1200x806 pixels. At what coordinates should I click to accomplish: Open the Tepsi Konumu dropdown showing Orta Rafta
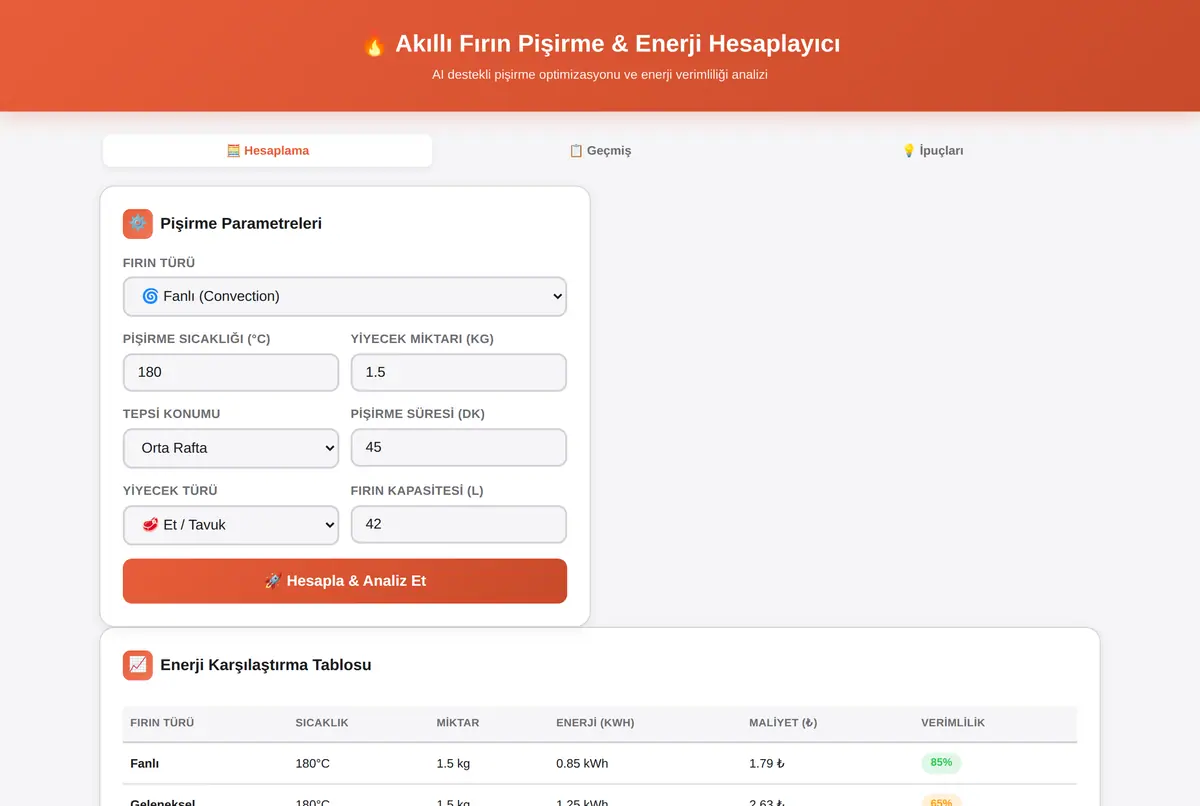tap(231, 448)
